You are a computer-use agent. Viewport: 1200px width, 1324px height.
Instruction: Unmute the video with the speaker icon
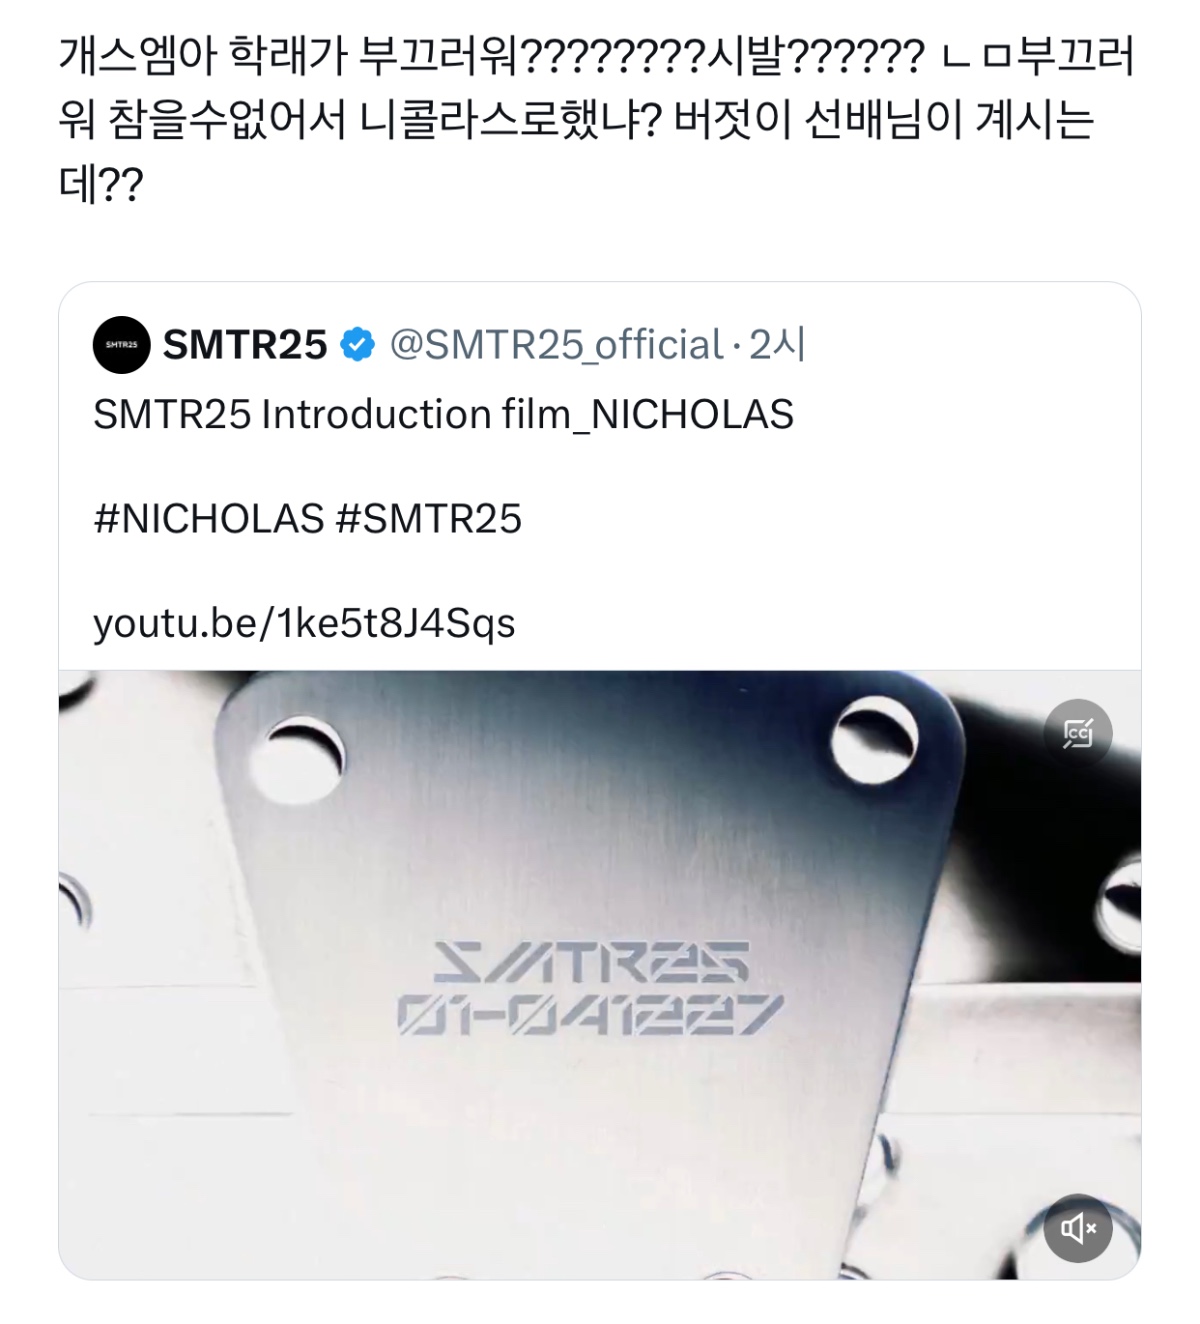tap(1078, 1227)
